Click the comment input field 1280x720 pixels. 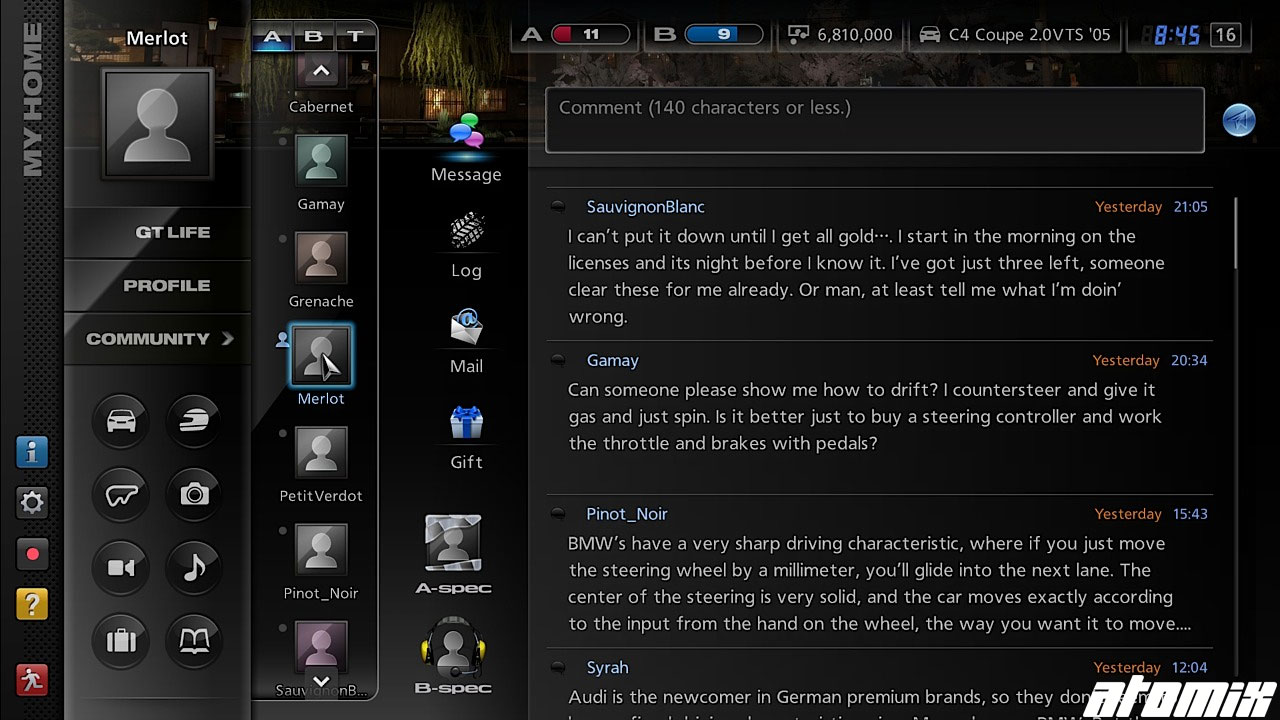(874, 120)
